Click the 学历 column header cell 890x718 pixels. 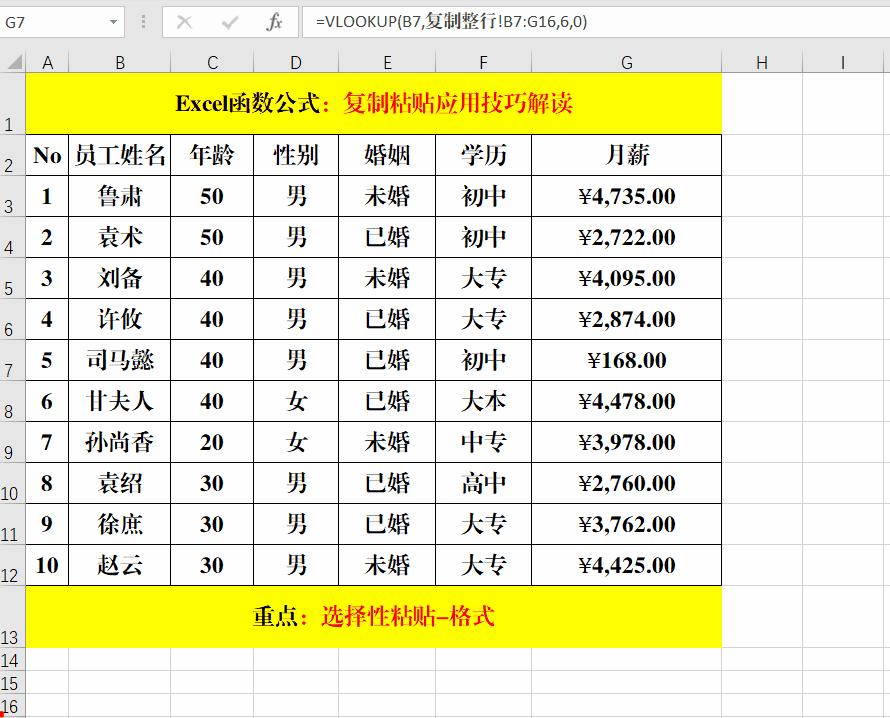click(483, 155)
